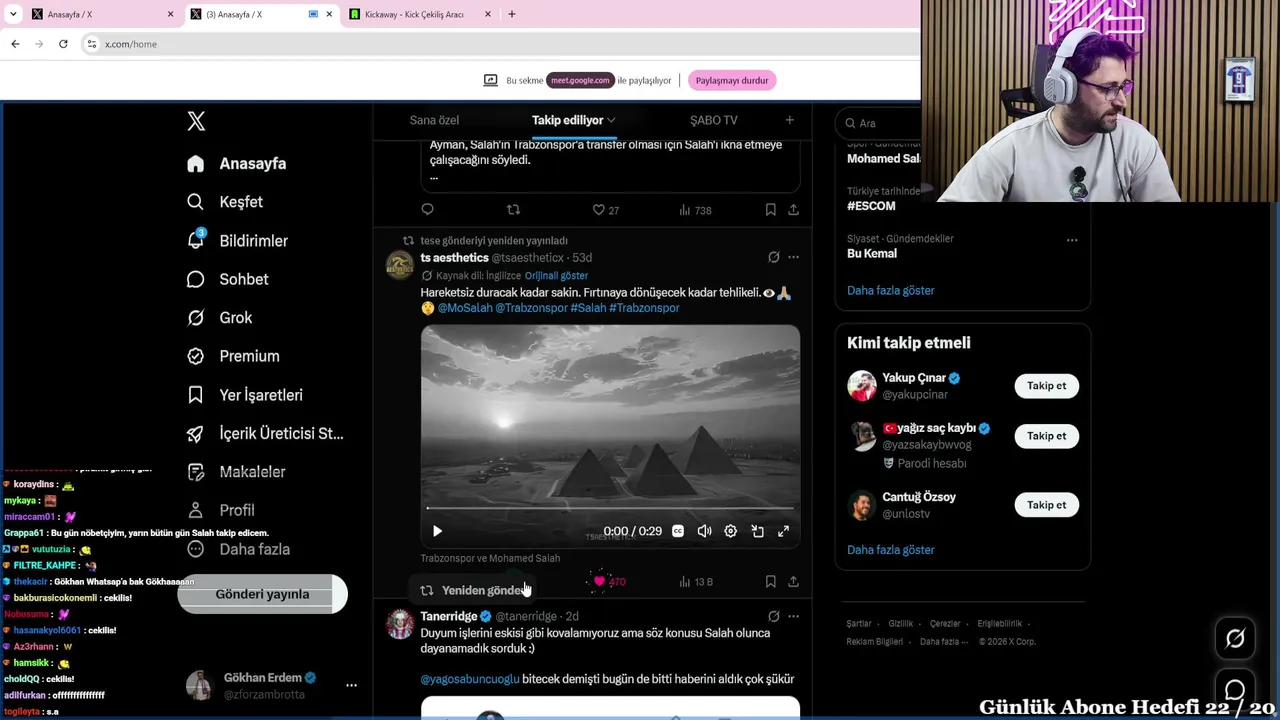Show more trends under Bu Kemal
Image resolution: width=1280 pixels, height=720 pixels.
pos(891,291)
